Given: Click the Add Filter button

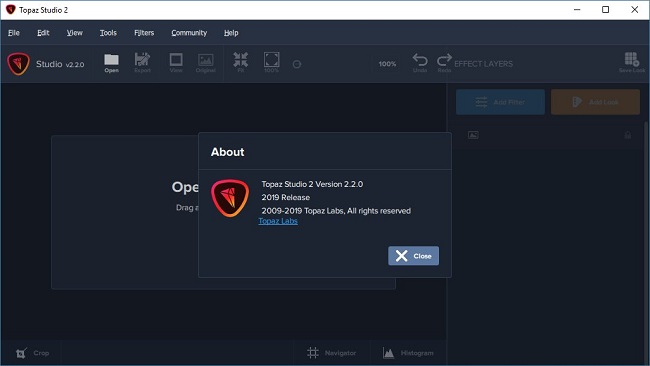Looking at the screenshot, I should pos(500,102).
